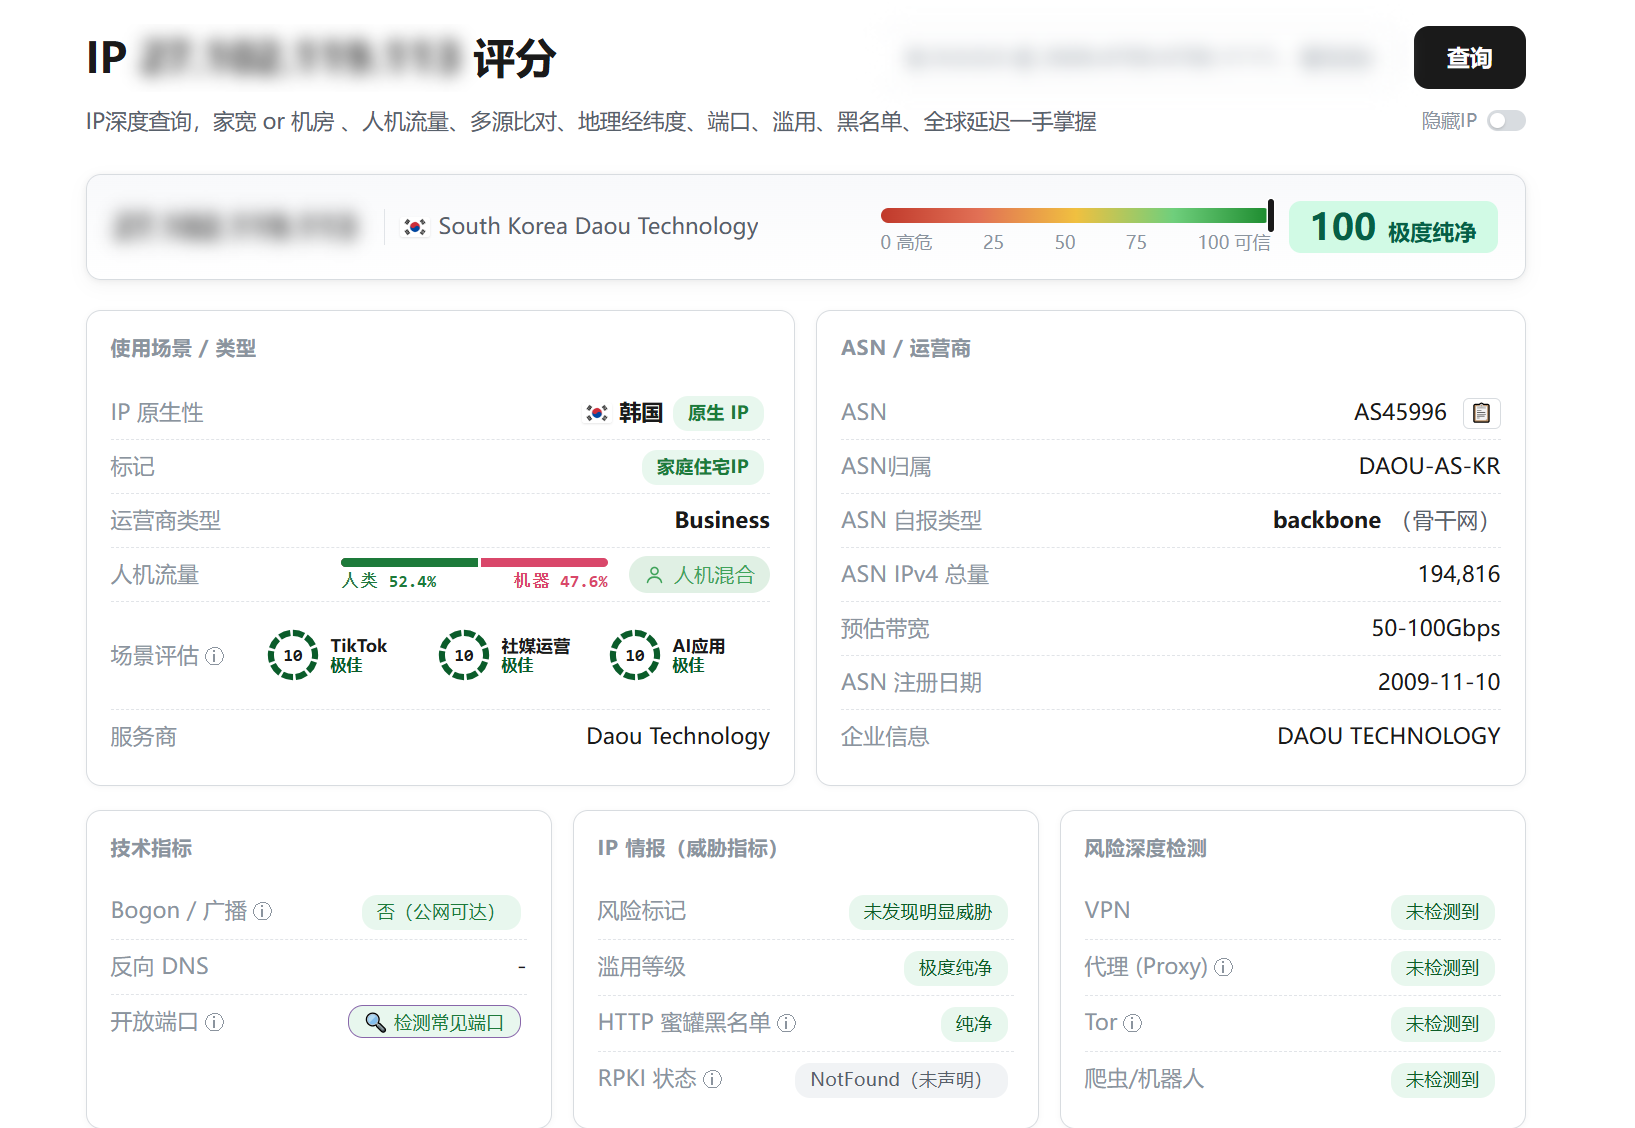Click the 人类 52.4% green bar

pyautogui.click(x=409, y=562)
